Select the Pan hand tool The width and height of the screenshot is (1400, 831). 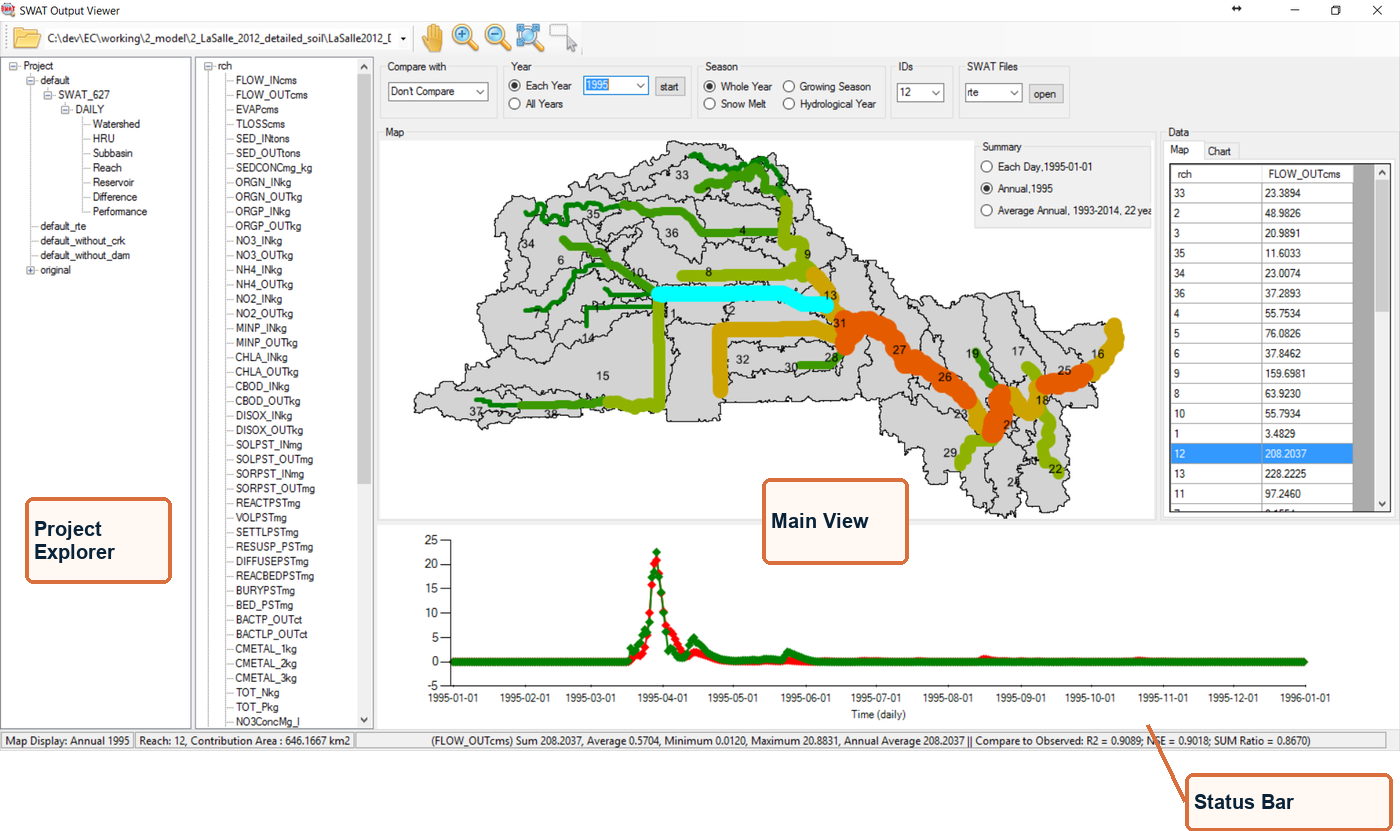coord(432,38)
